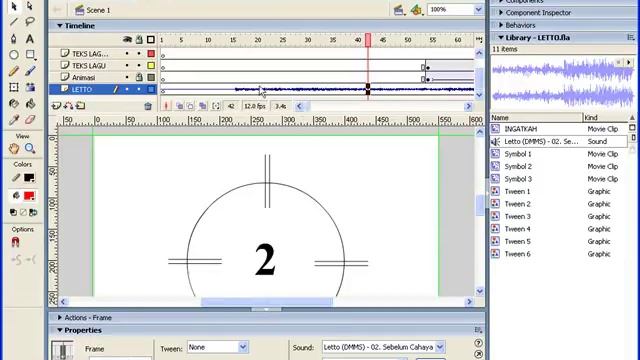Toggle Edit Multiple Frames button

click(x=203, y=106)
